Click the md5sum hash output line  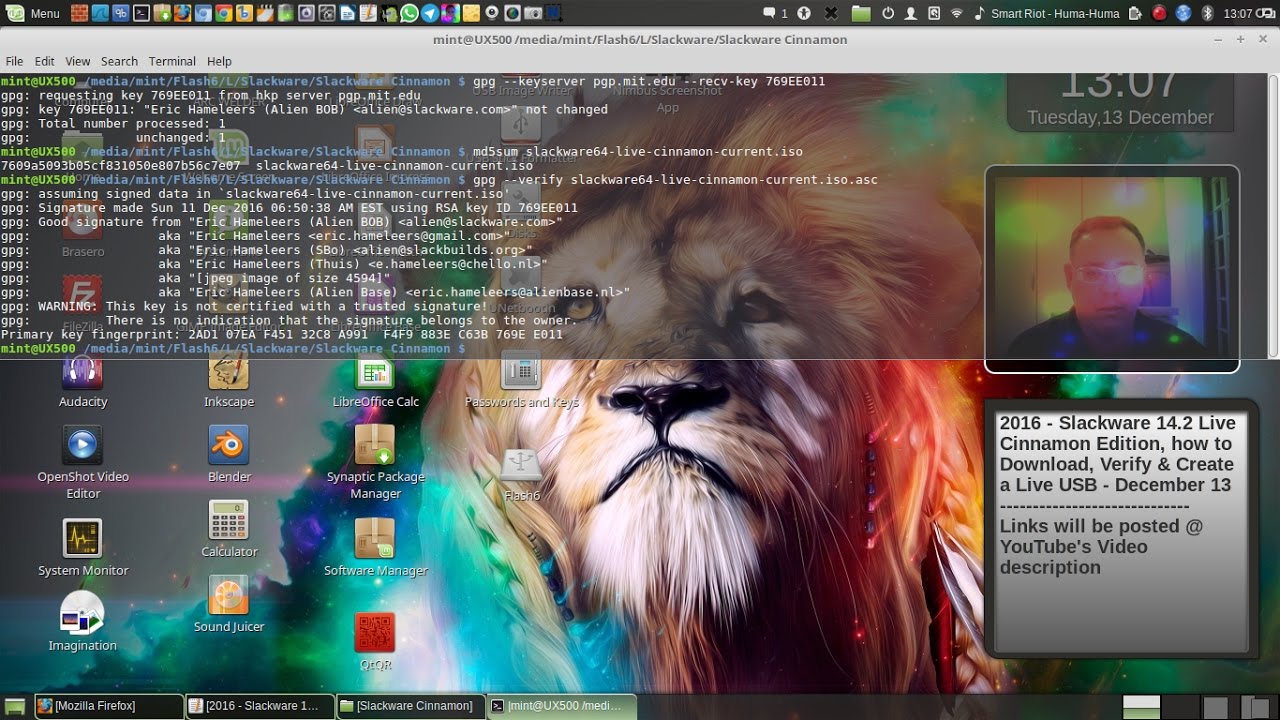[x=267, y=166]
